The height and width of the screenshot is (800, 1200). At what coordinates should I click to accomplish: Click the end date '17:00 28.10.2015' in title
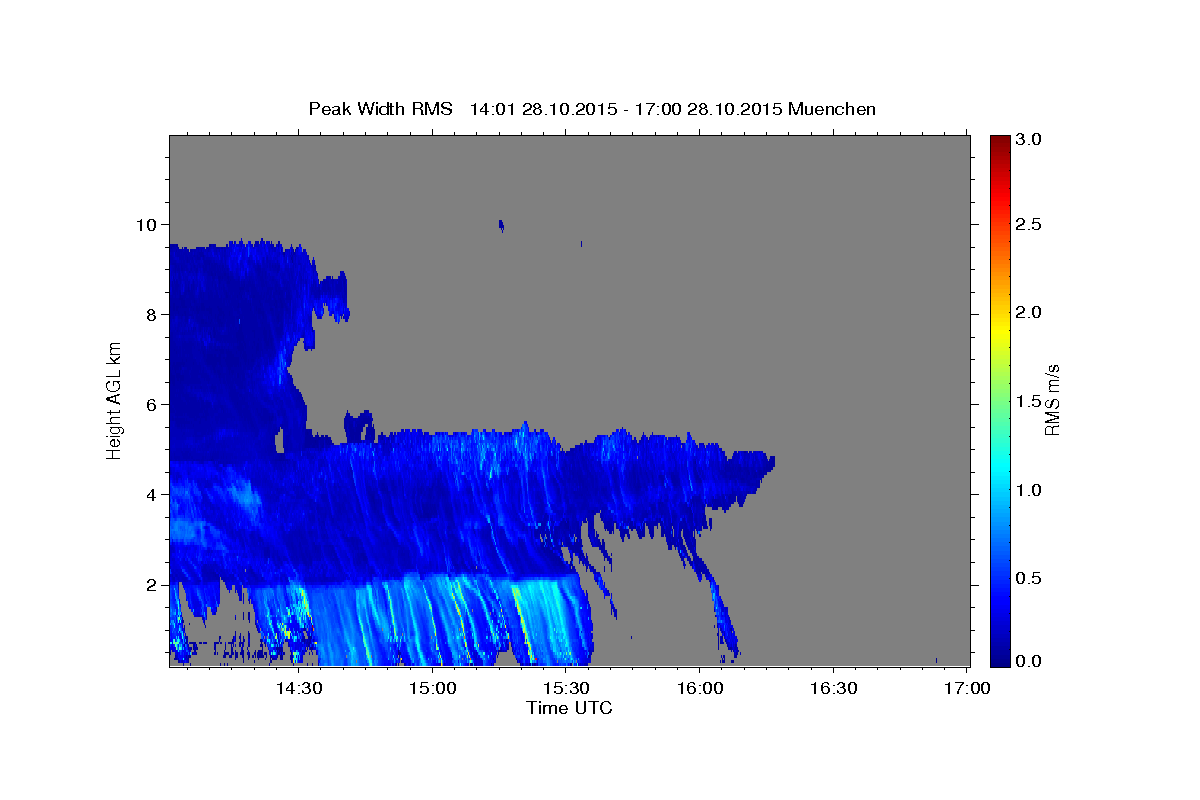coord(707,109)
